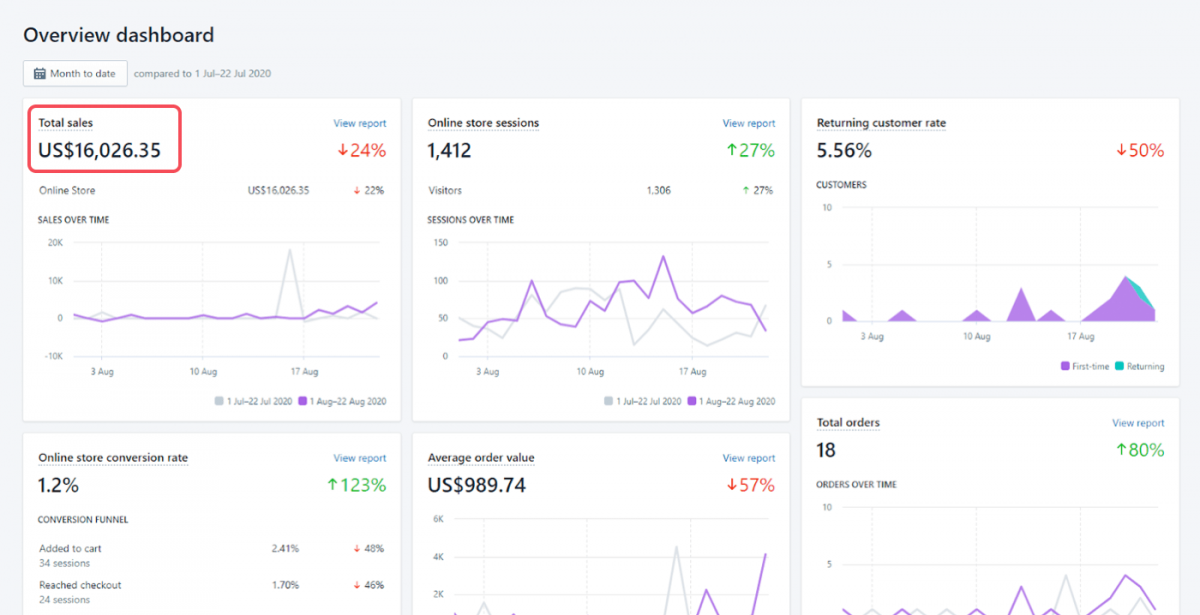Click the teal returning area in customers chart
1200x615 pixels.
point(1143,295)
